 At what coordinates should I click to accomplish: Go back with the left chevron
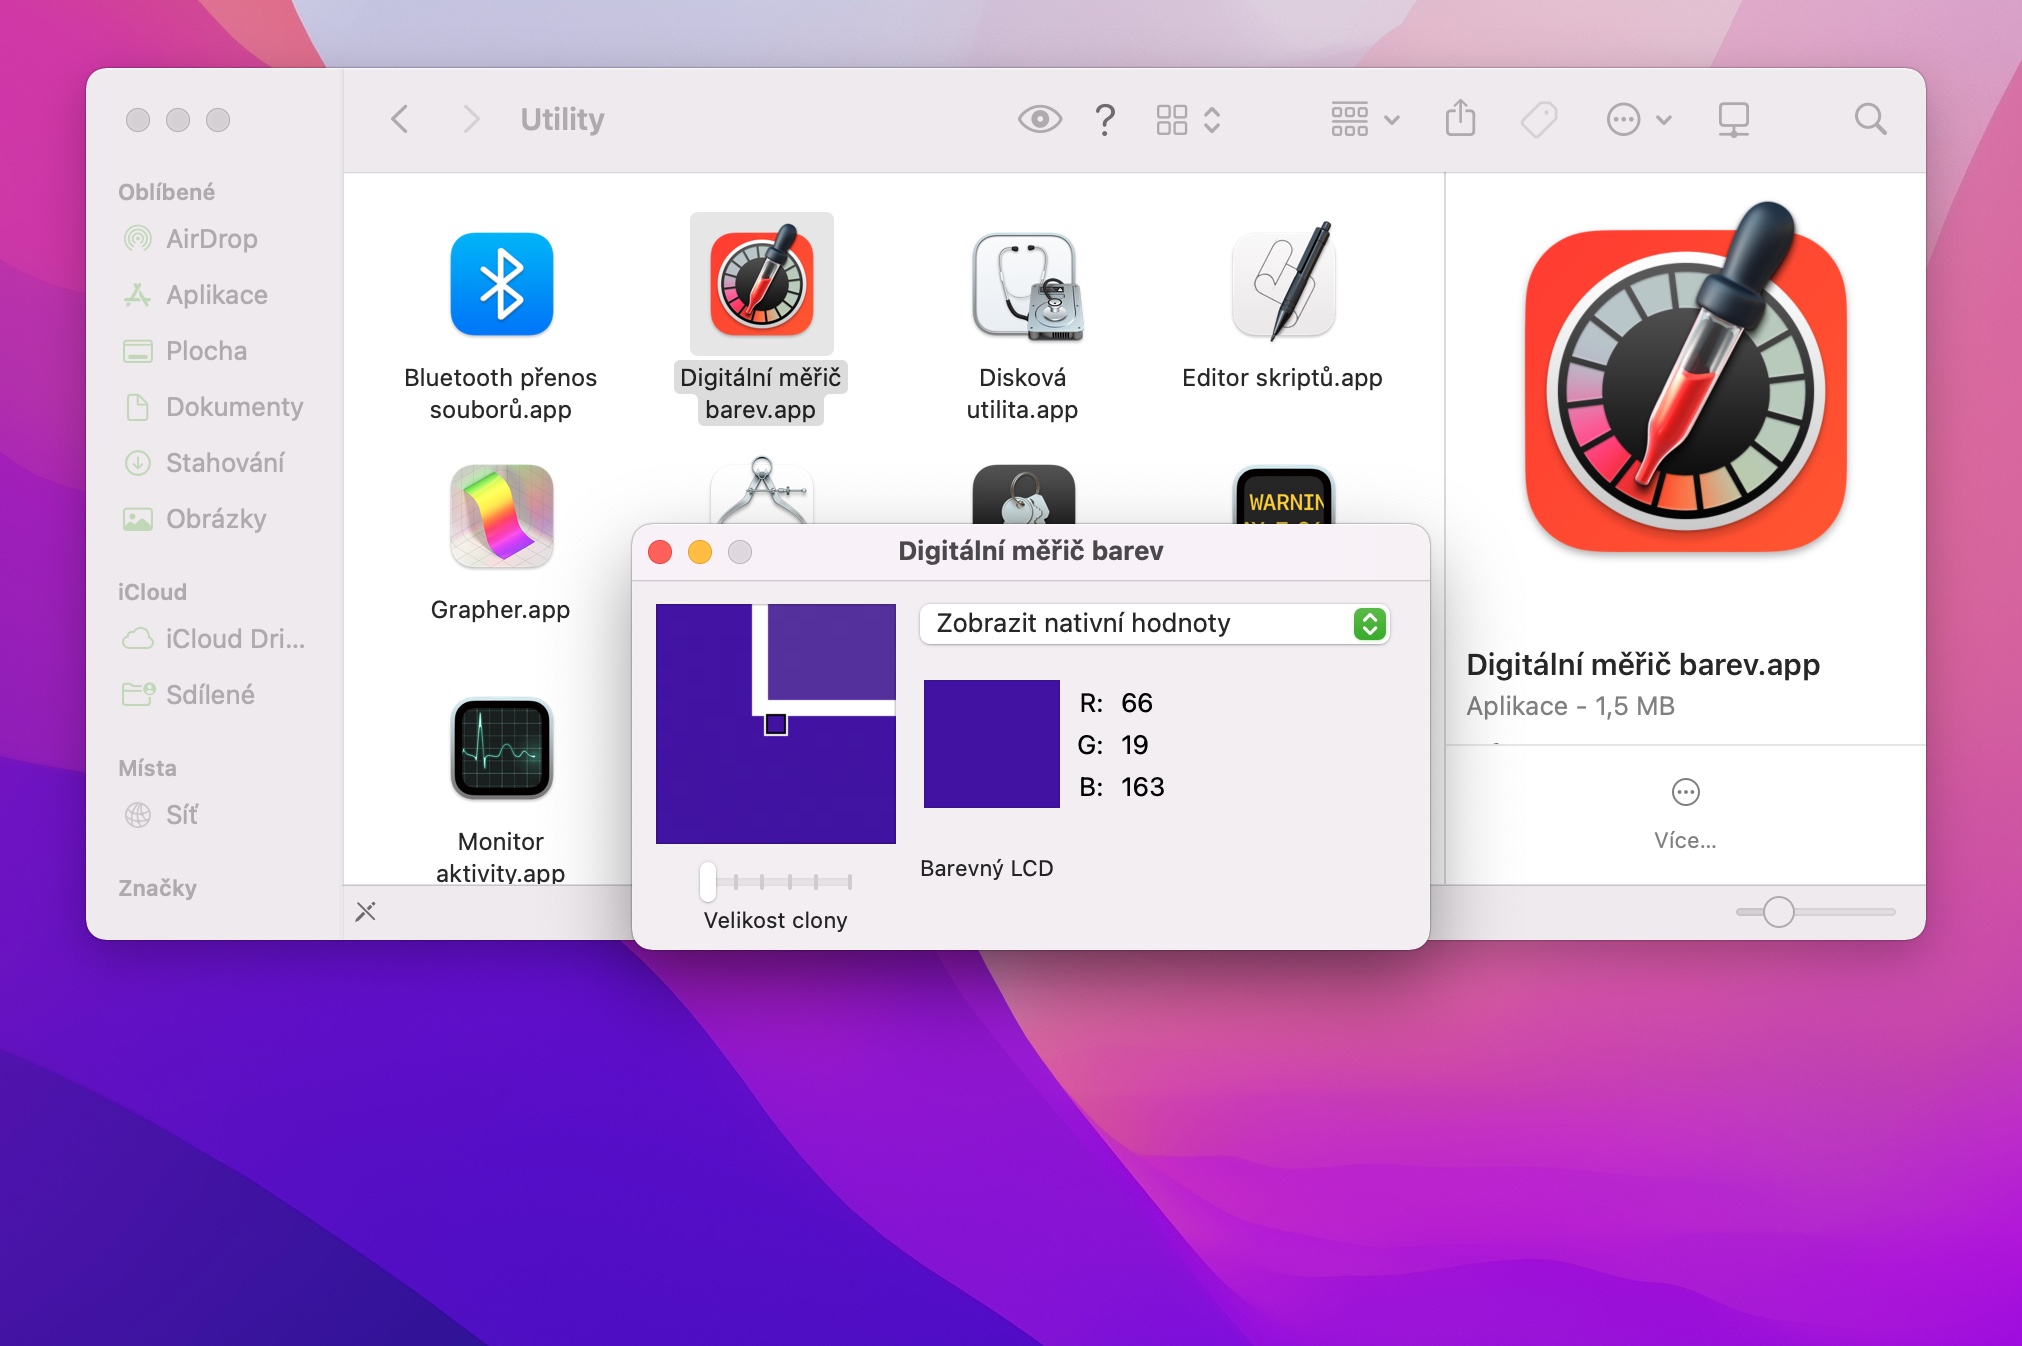point(400,119)
